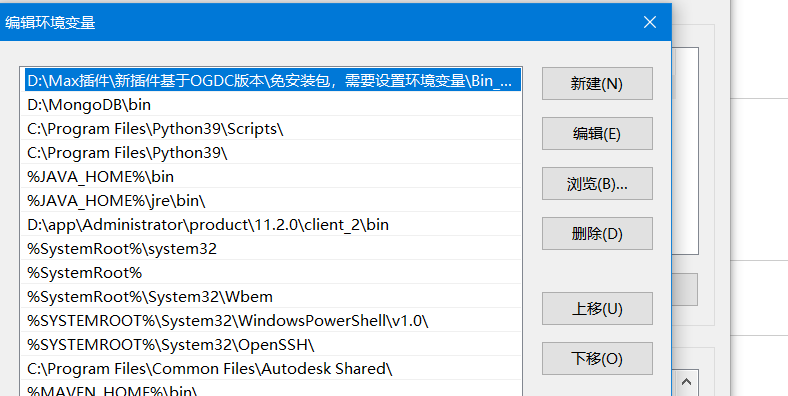Select the client_2\bin Oracle path entry
Image resolution: width=788 pixels, height=396 pixels.
tap(271, 225)
